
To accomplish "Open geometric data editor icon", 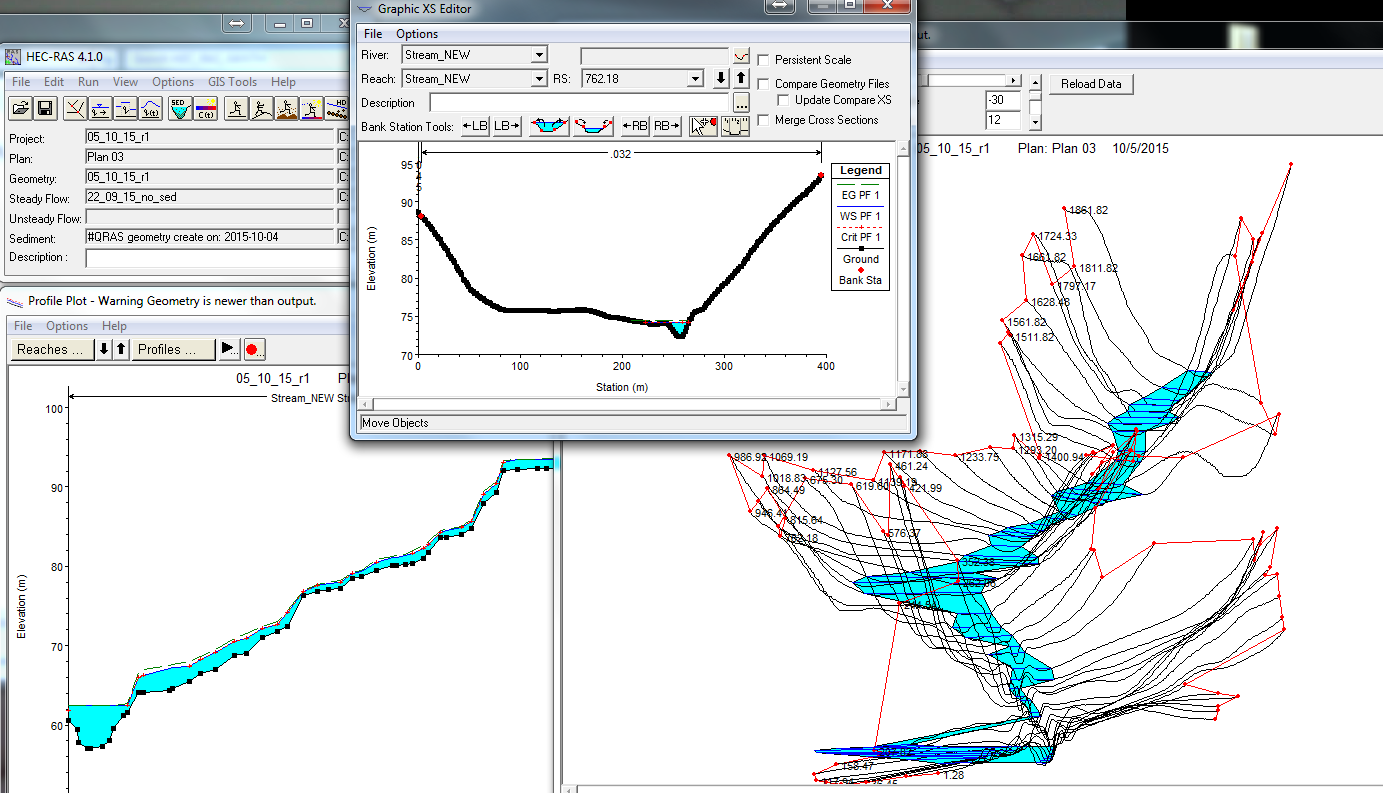I will tap(75, 108).
